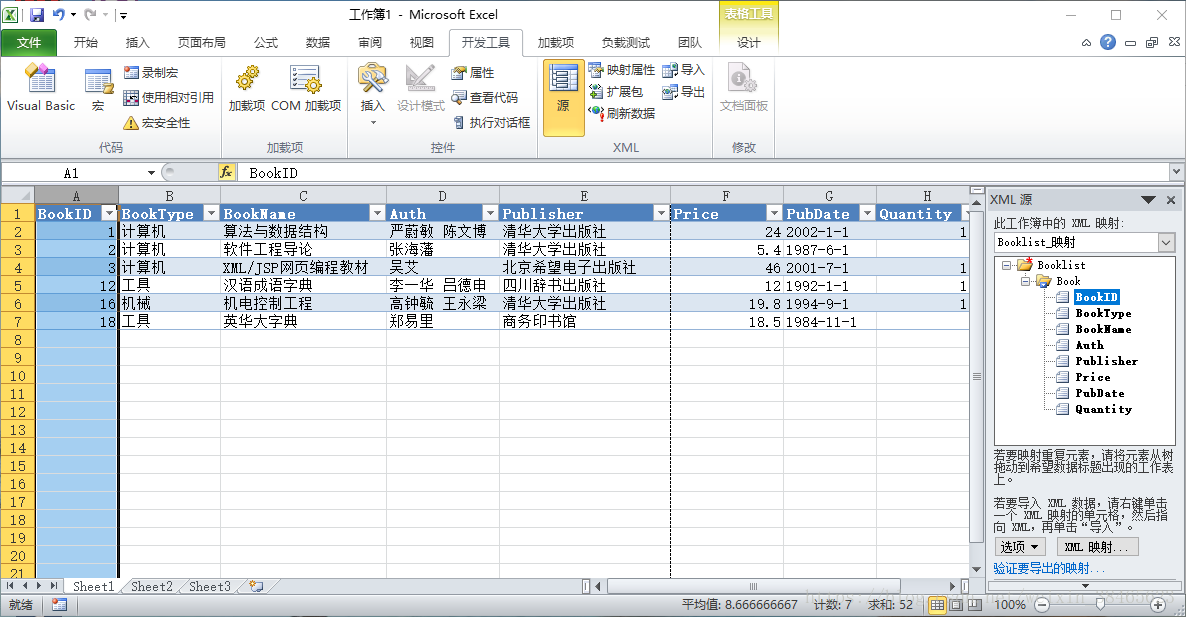
Task: Close the XML 源 task pane
Action: coord(1171,200)
